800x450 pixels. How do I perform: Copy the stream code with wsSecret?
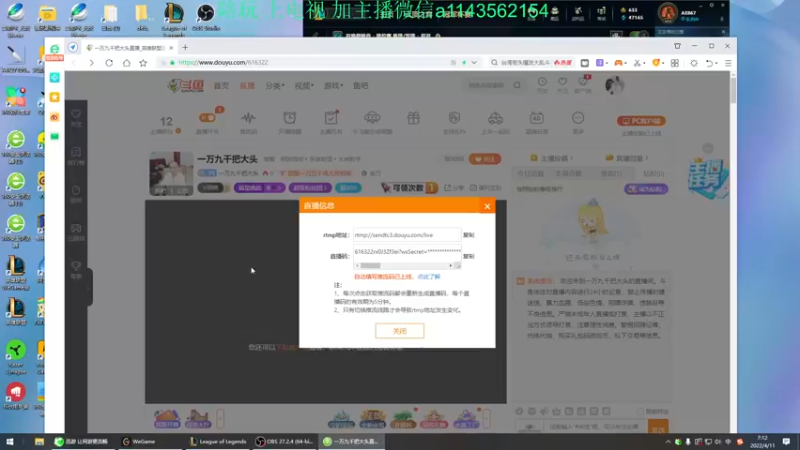tap(468, 257)
